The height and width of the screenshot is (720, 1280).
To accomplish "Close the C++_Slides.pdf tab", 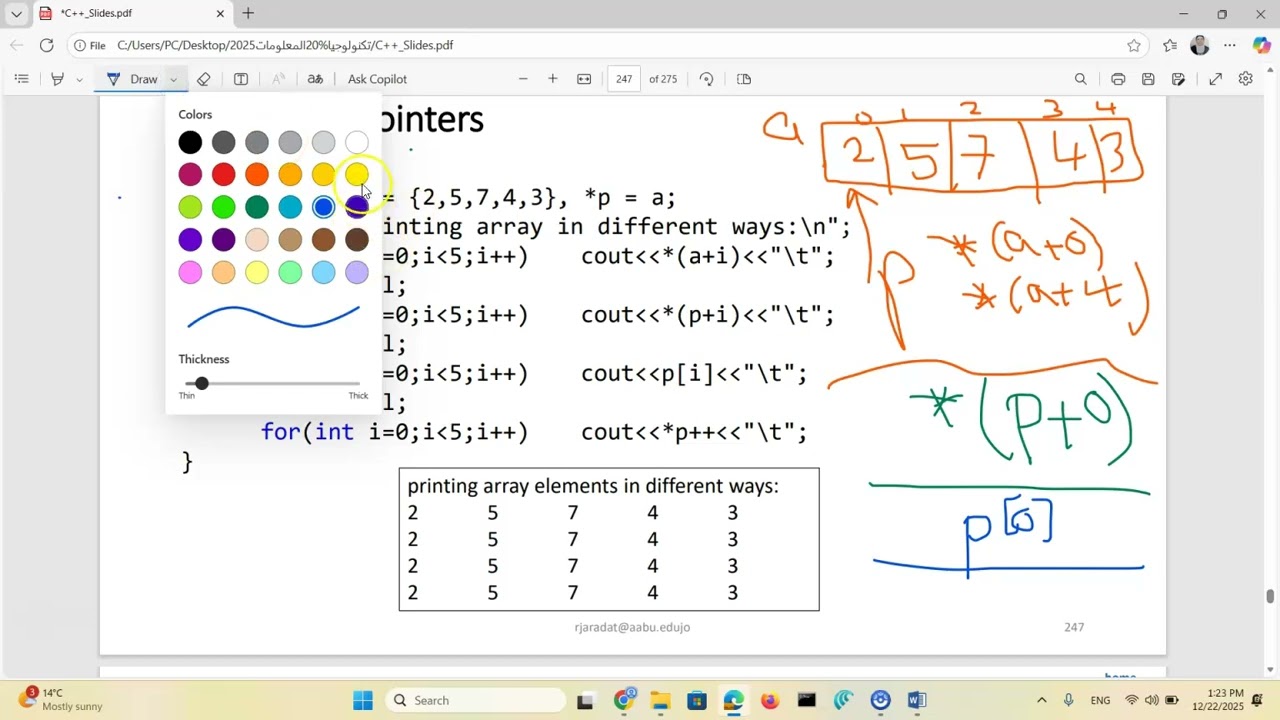I will [x=221, y=14].
